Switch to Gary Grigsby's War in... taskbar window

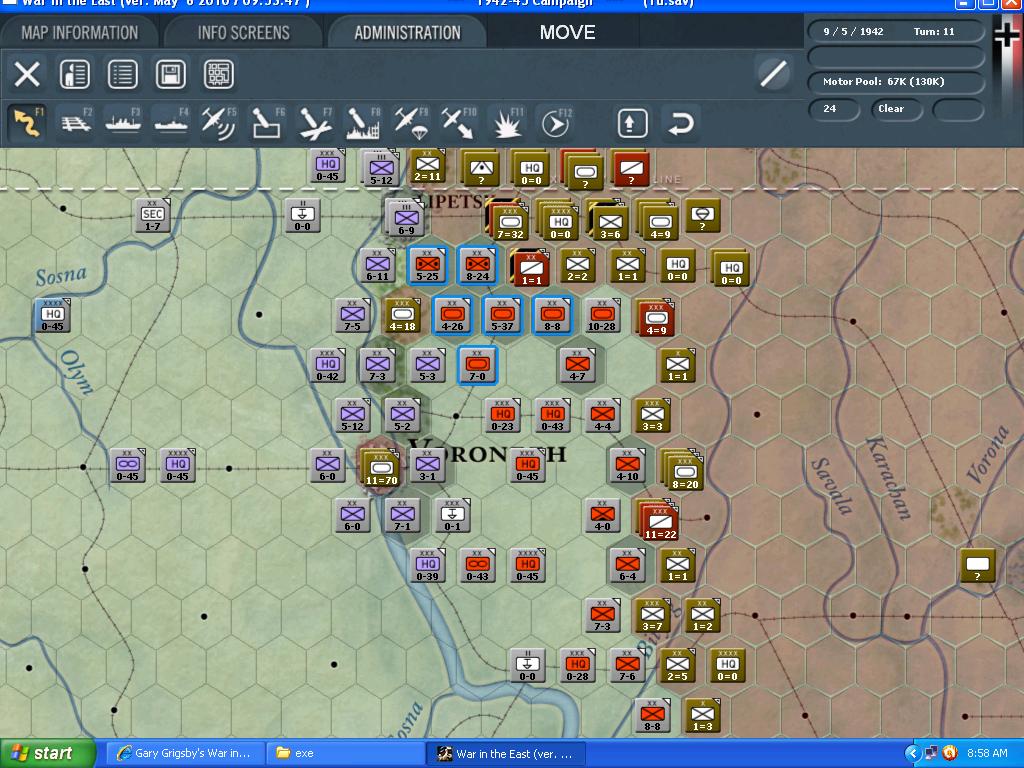(185, 754)
